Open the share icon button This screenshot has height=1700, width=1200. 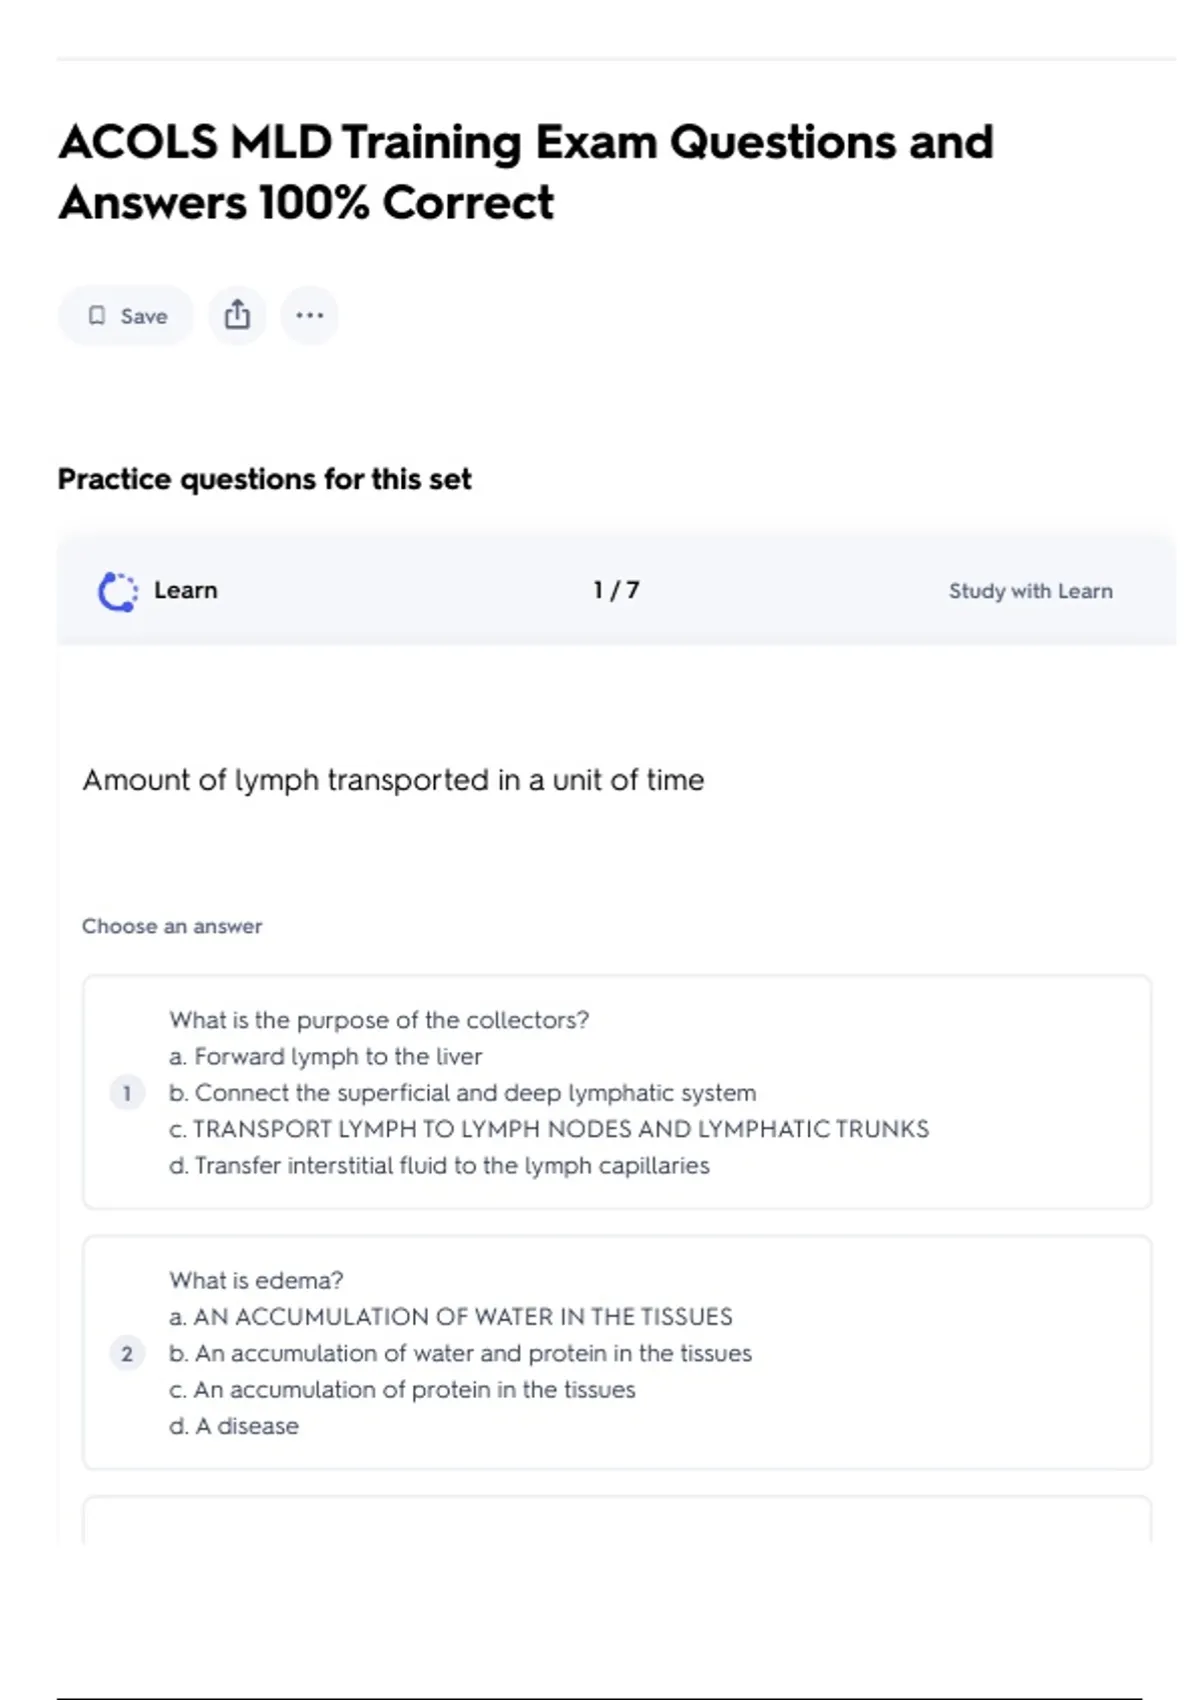tap(237, 315)
